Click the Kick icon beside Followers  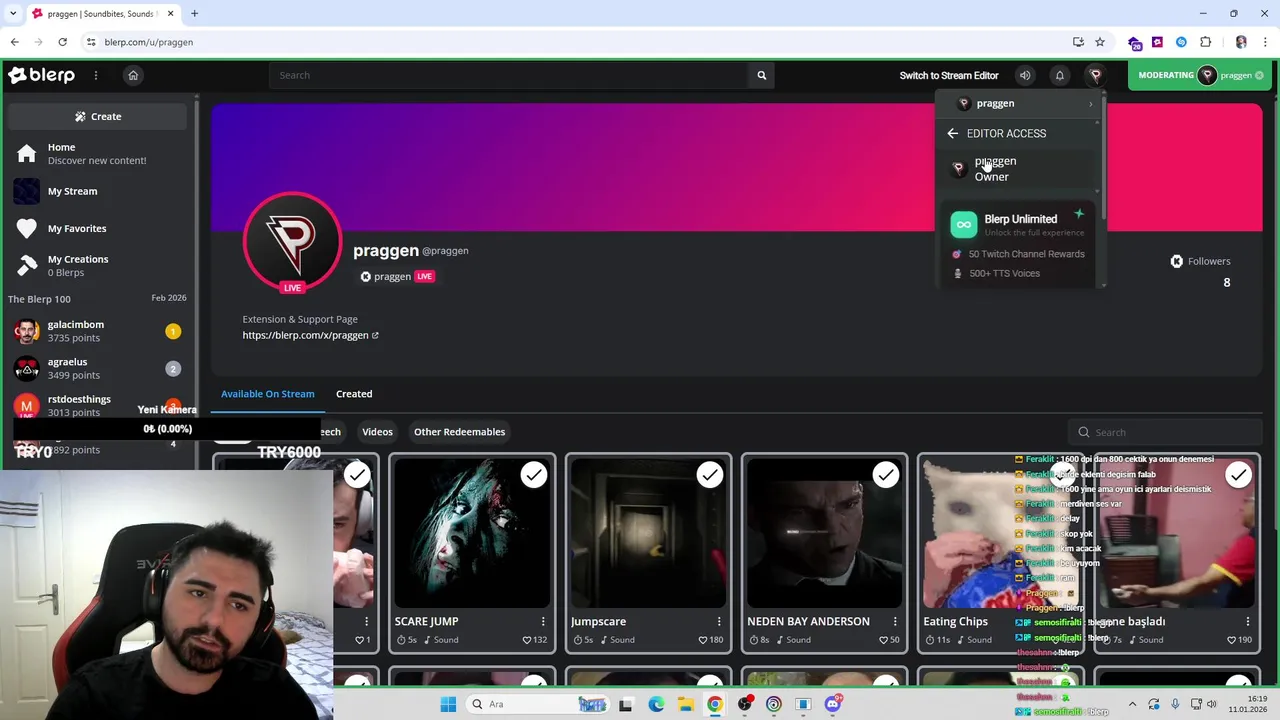pyautogui.click(x=1176, y=261)
